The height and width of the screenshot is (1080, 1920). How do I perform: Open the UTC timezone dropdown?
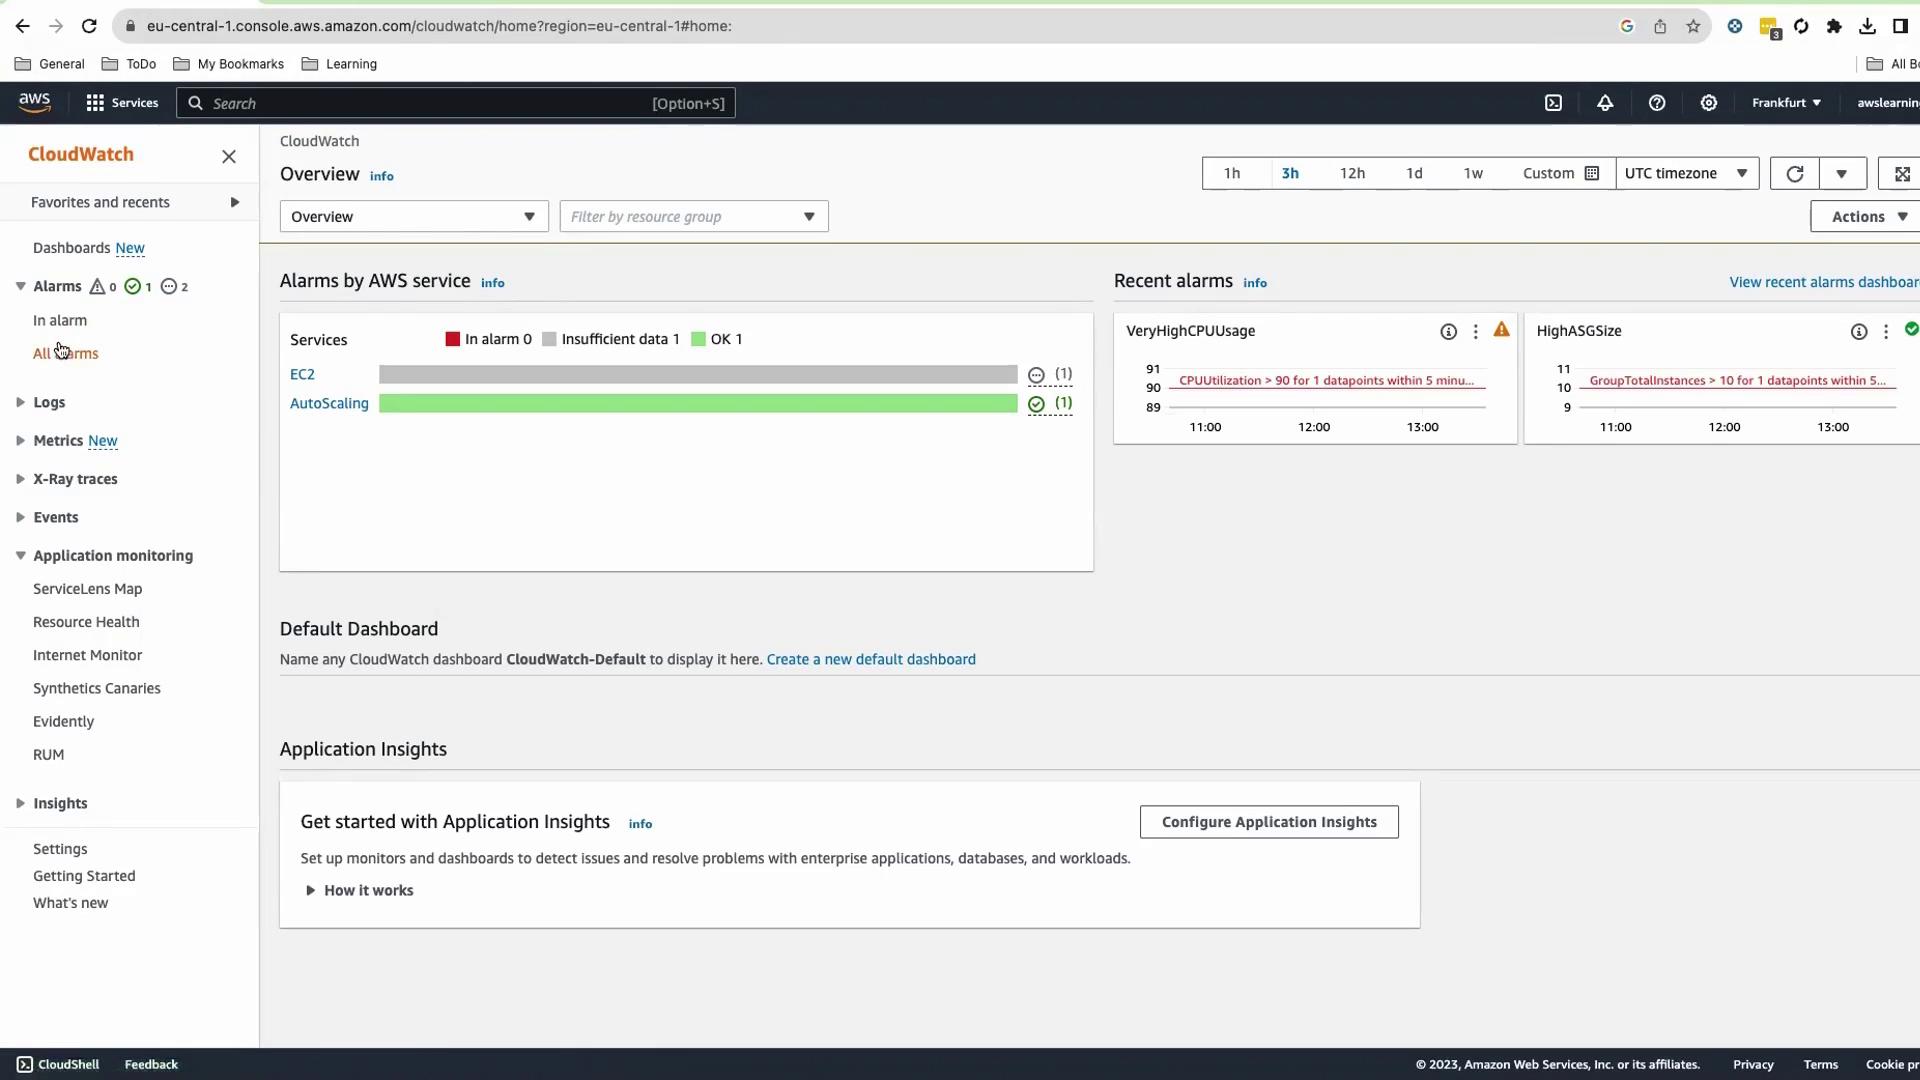click(1686, 173)
